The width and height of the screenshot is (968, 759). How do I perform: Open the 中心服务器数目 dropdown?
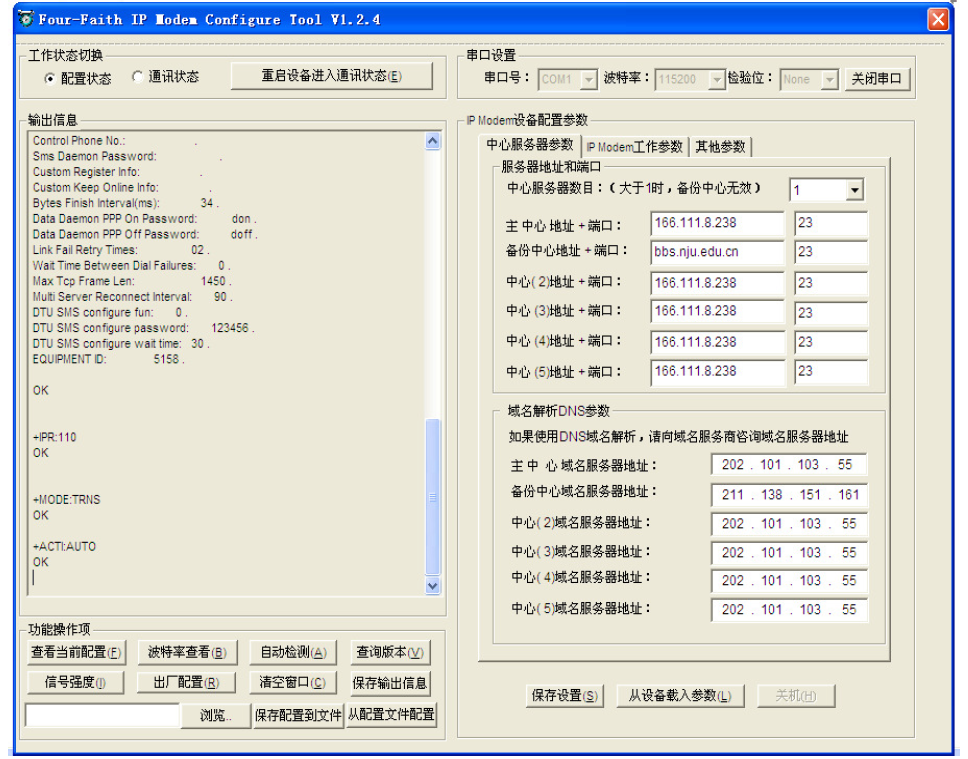[x=854, y=190]
